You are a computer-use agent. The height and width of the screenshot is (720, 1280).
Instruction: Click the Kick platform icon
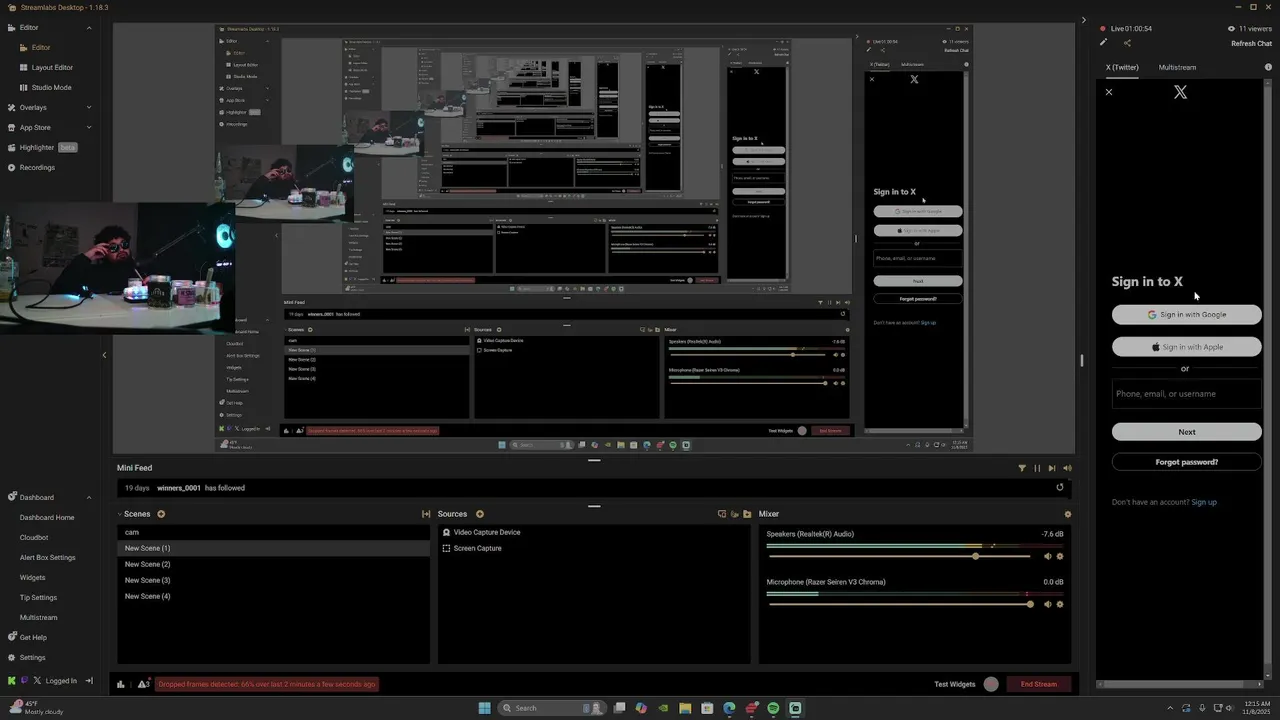pos(12,681)
